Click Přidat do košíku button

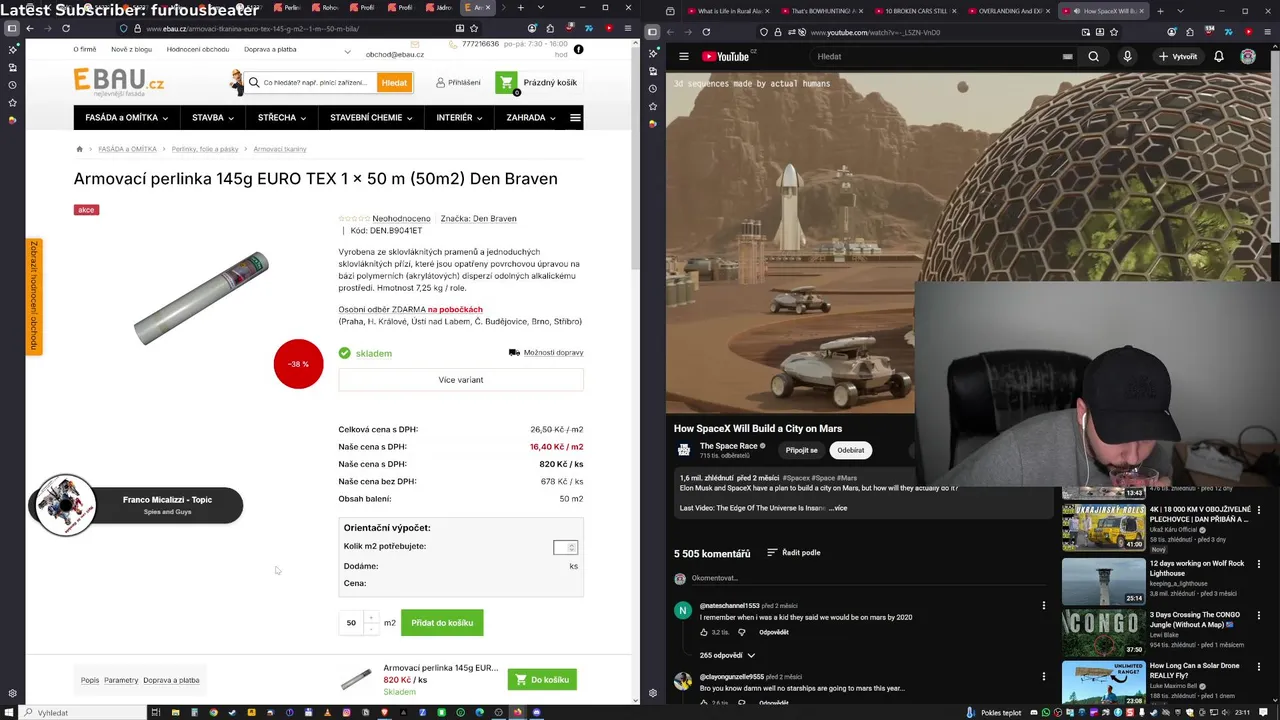pos(442,623)
